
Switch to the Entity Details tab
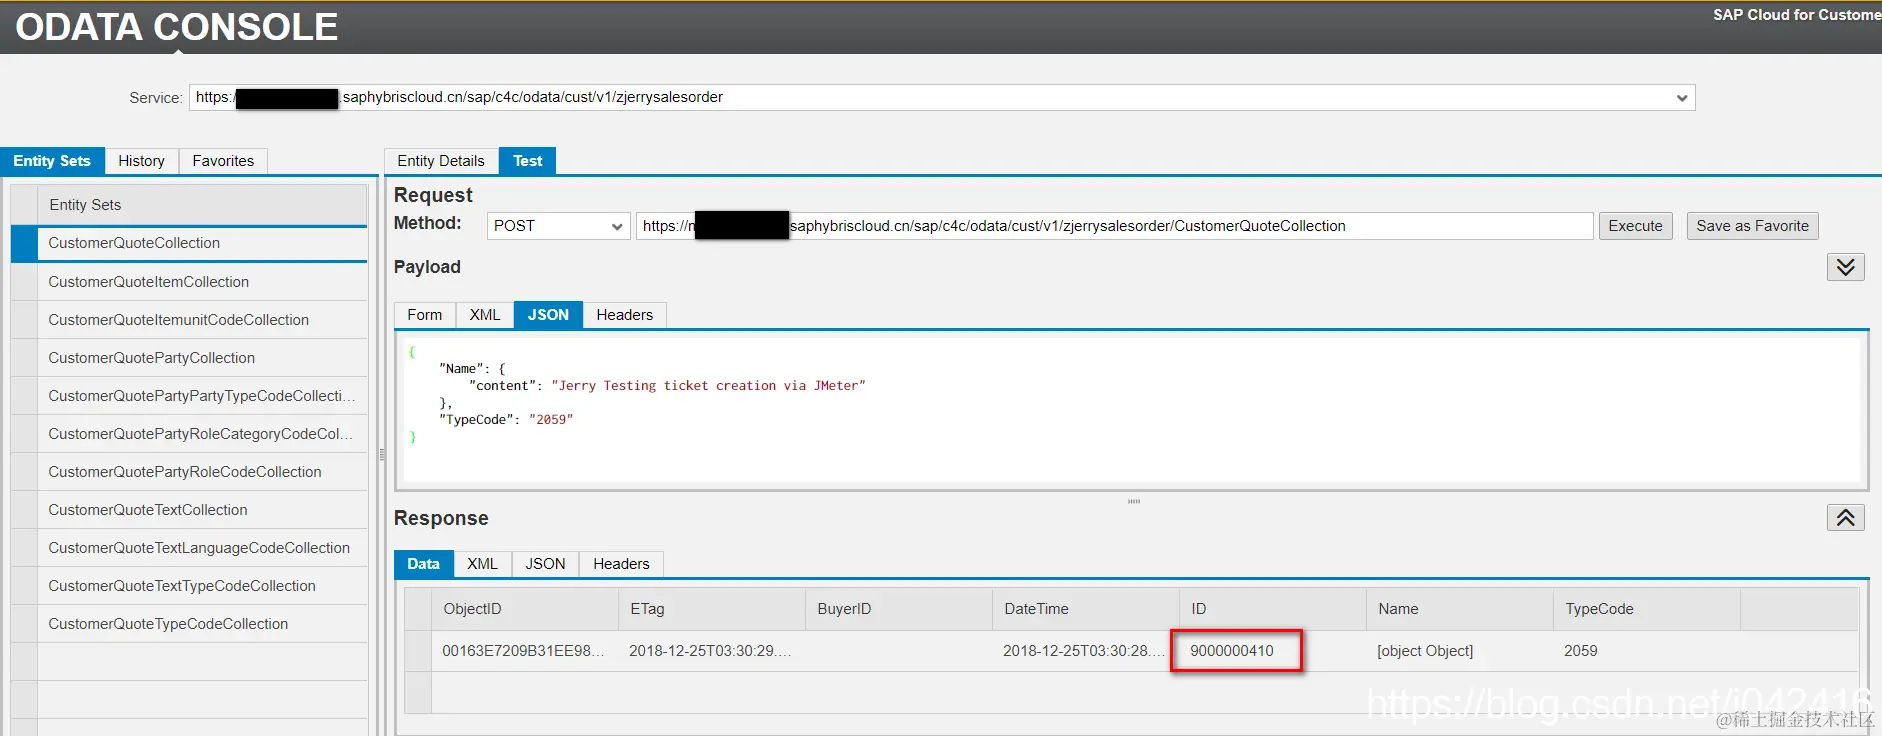click(441, 161)
